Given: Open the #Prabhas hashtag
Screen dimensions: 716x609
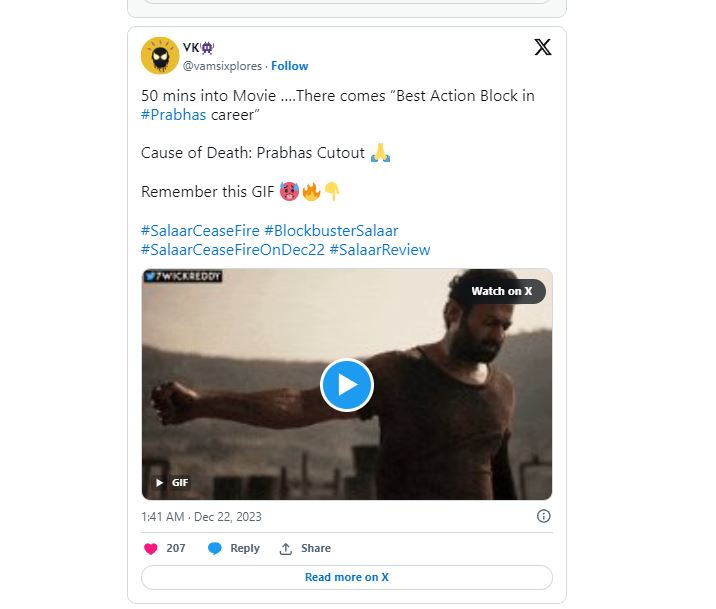Looking at the screenshot, I should (174, 114).
